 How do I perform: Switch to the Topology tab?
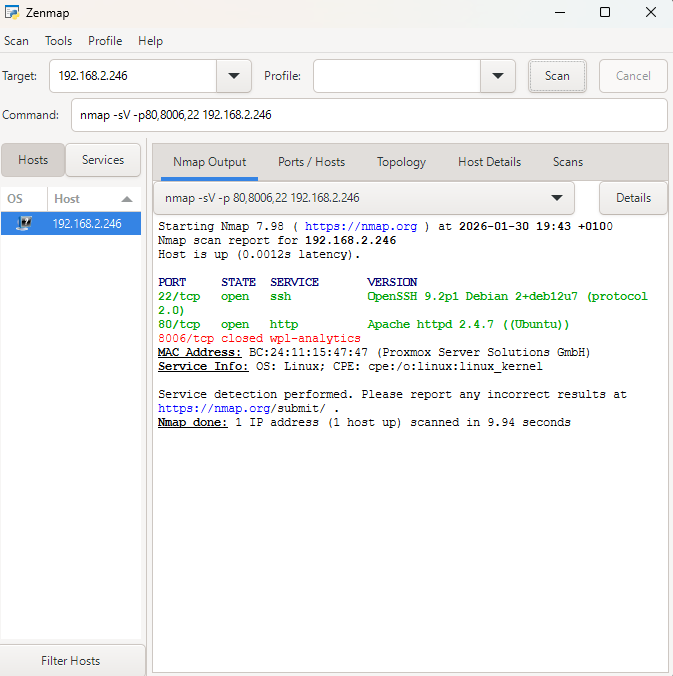401,162
